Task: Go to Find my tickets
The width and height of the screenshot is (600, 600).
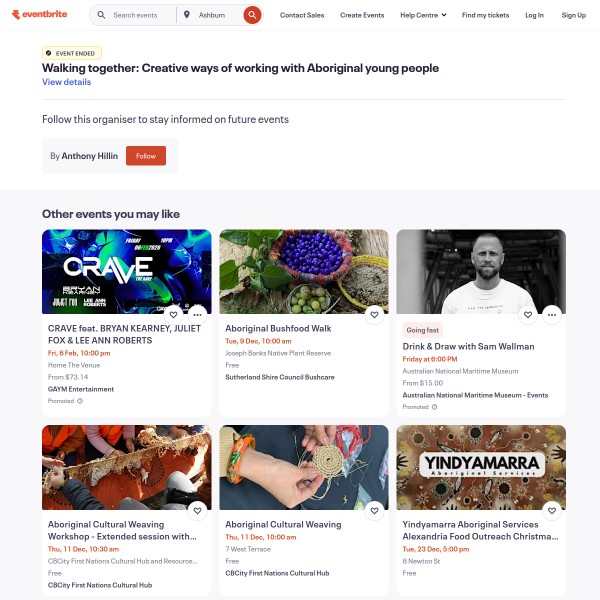Action: (485, 15)
